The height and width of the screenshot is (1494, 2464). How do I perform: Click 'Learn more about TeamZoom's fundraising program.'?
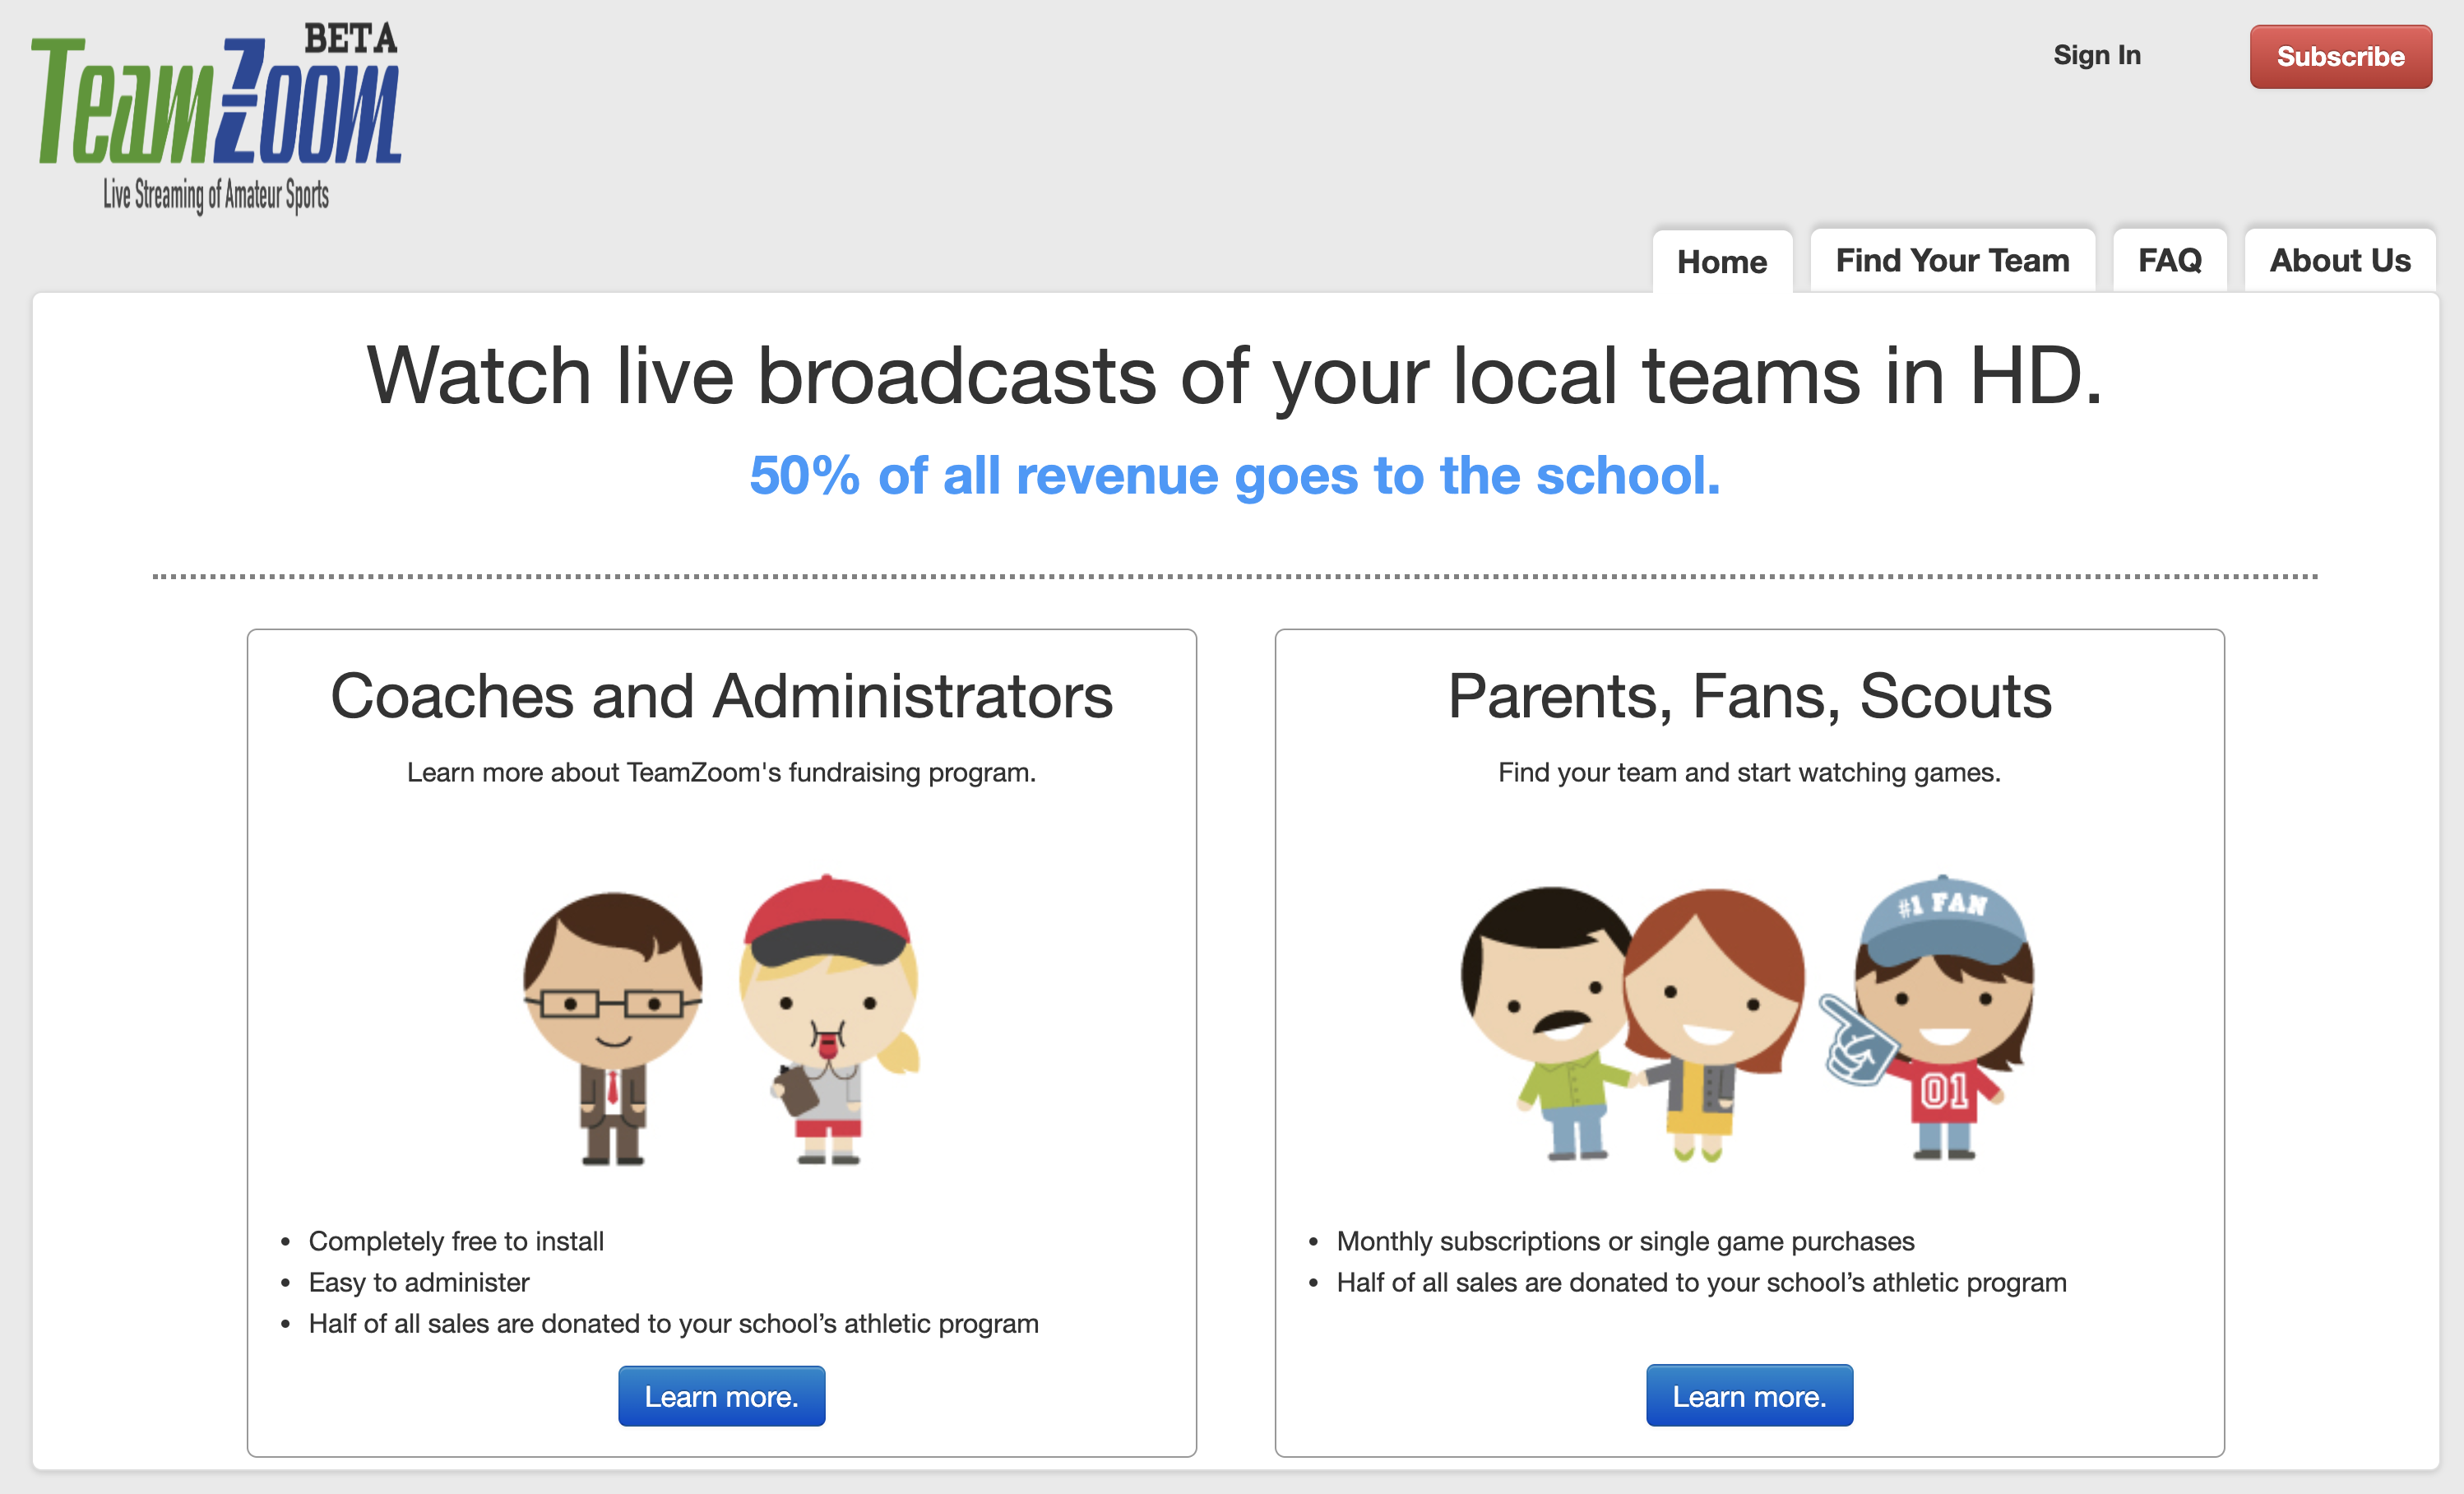(x=721, y=772)
